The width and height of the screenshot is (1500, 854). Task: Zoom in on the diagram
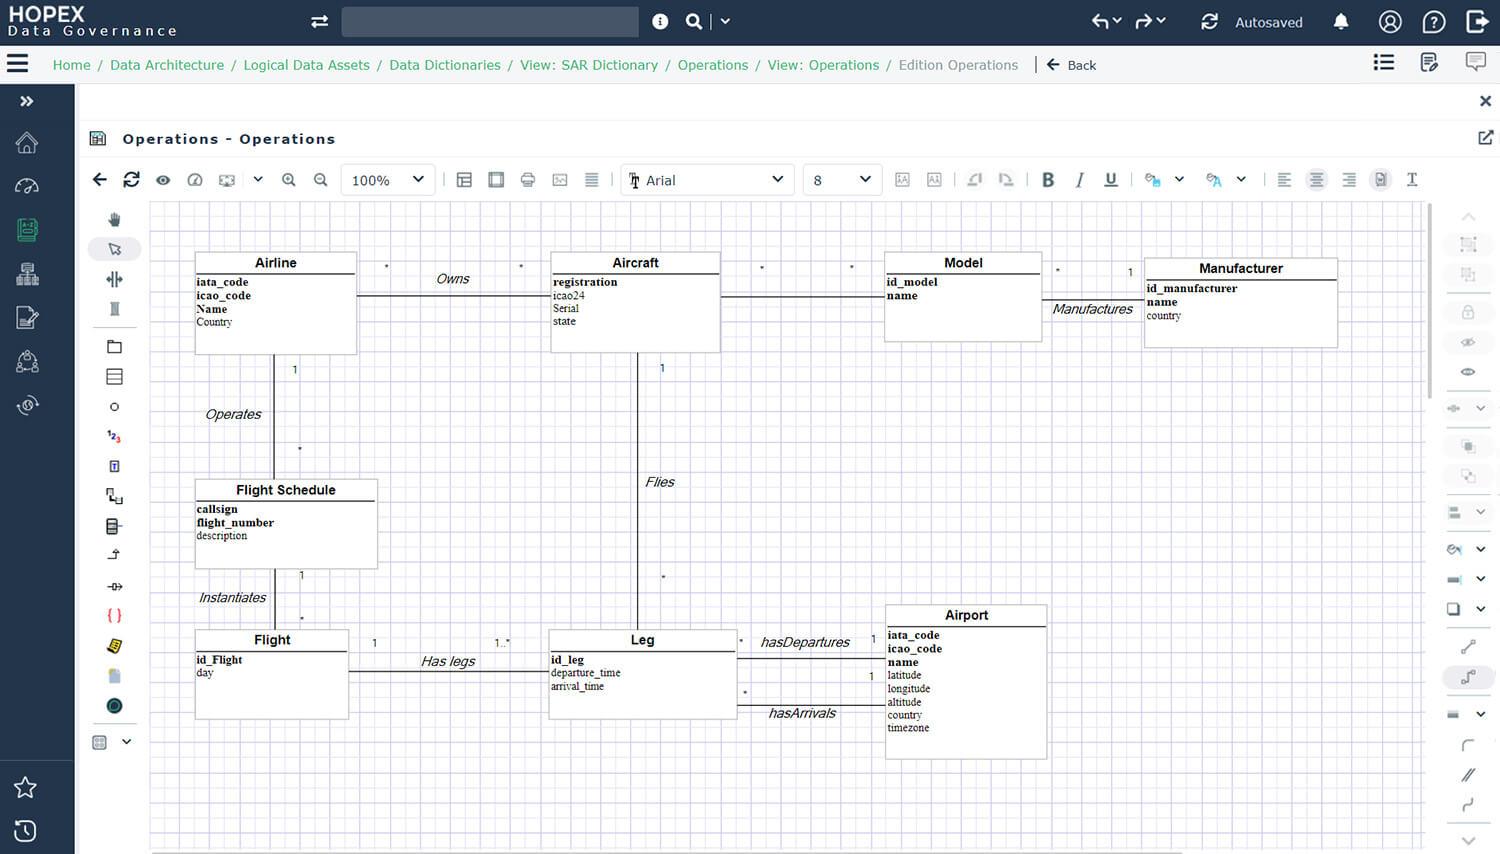point(289,180)
